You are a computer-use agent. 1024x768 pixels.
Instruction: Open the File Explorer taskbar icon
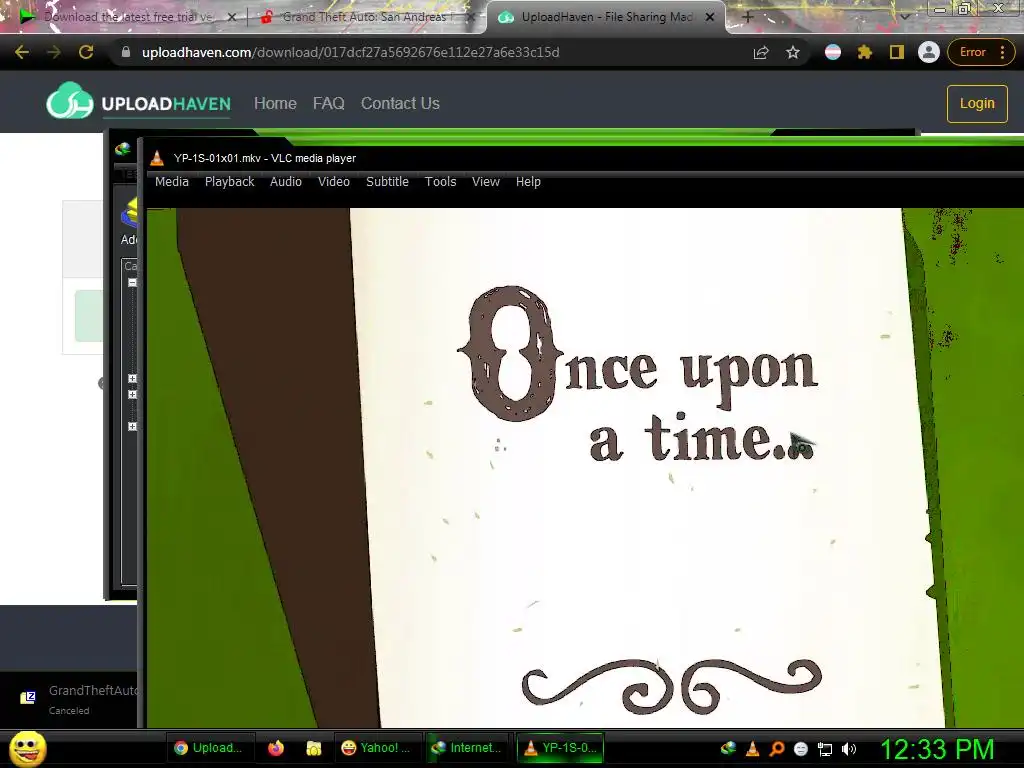pyautogui.click(x=314, y=748)
